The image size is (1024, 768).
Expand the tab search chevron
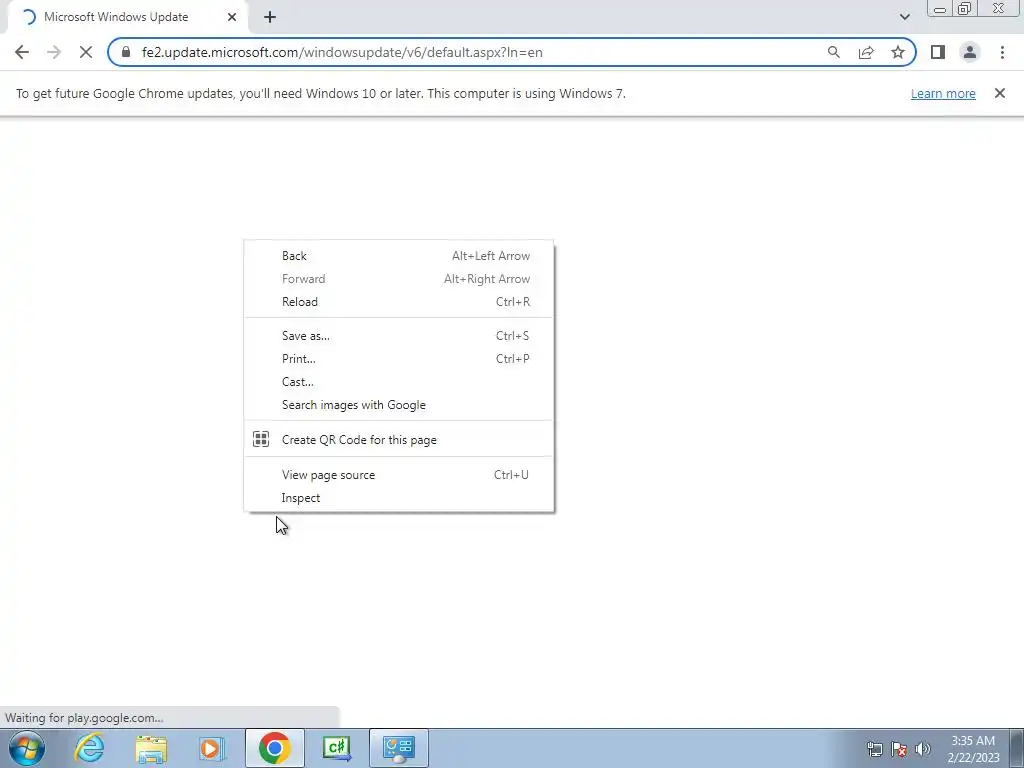904,17
